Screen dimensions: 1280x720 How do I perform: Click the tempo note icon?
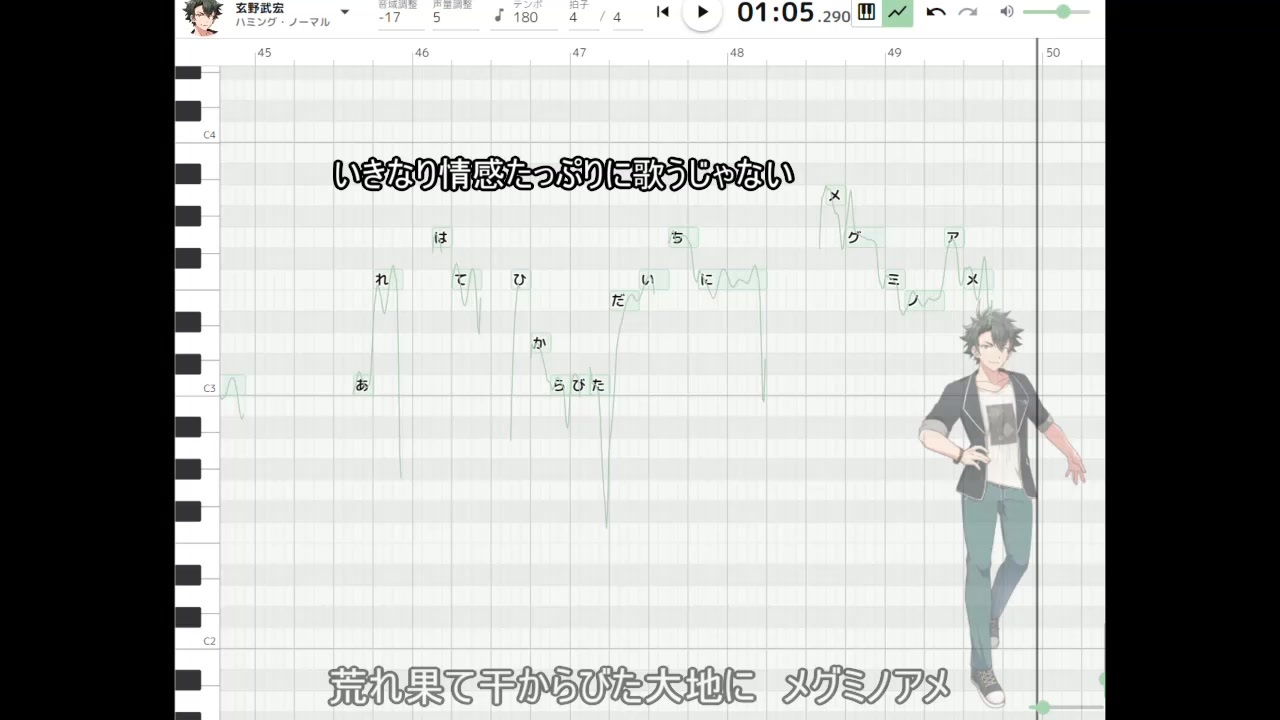[499, 16]
